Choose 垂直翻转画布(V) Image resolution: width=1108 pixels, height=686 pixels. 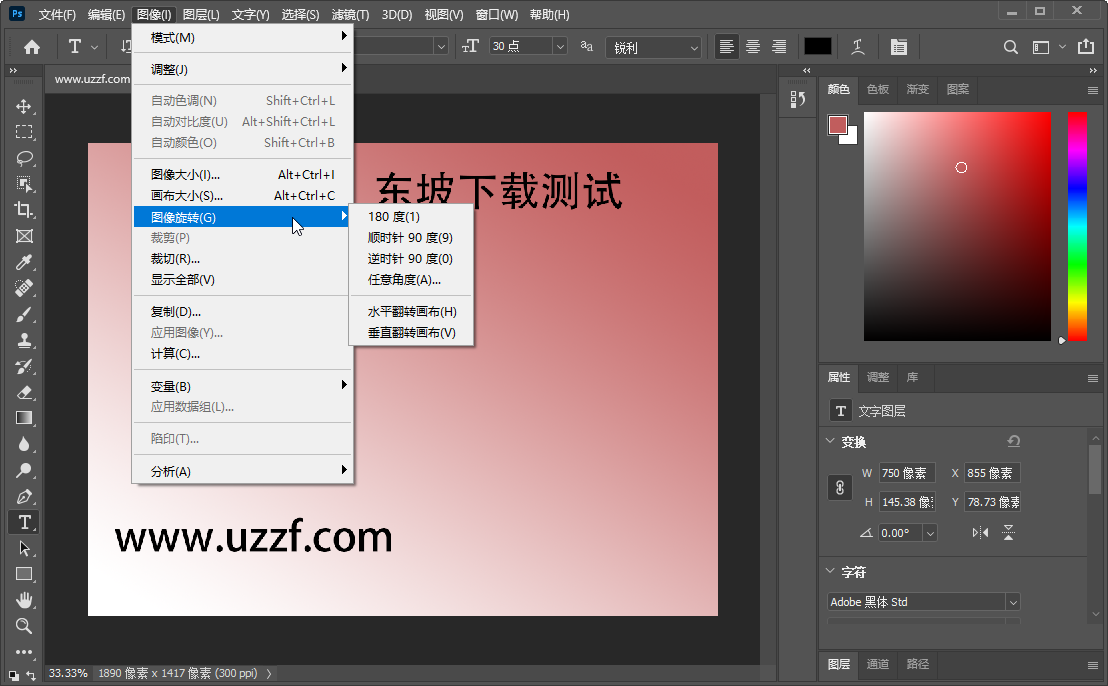411,333
